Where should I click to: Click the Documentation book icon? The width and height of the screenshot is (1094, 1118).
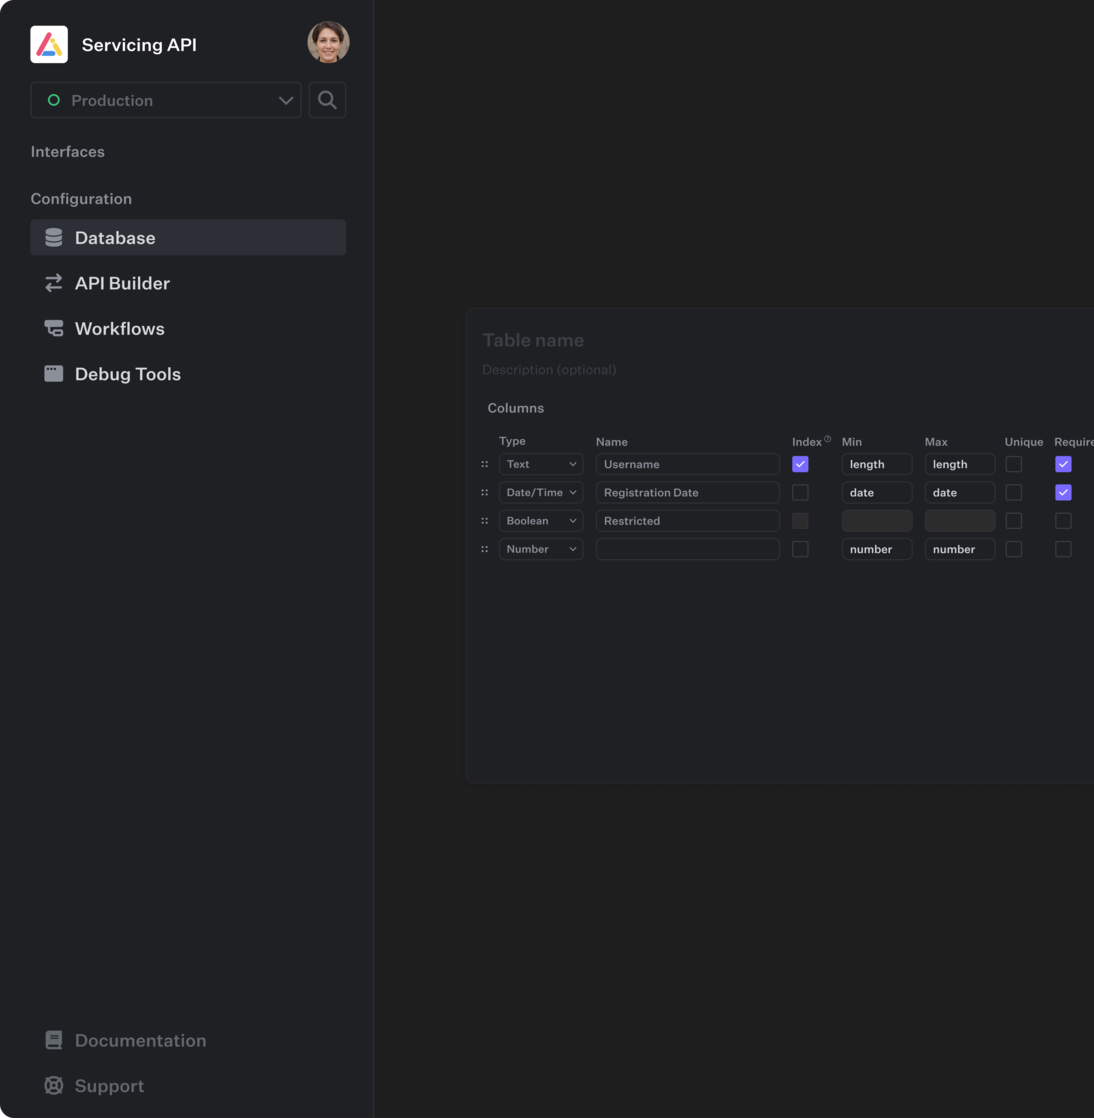(53, 1040)
